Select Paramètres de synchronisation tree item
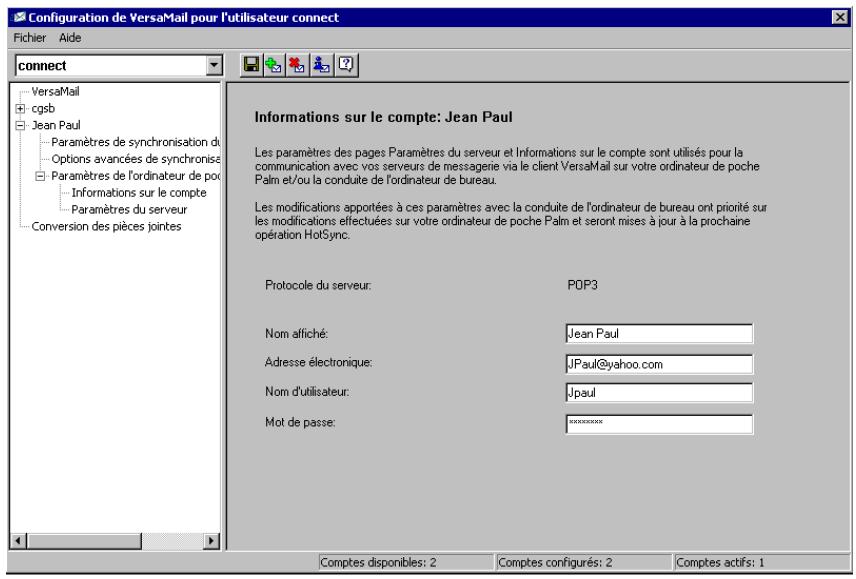Viewport: 856px width, 579px height. coord(135,142)
